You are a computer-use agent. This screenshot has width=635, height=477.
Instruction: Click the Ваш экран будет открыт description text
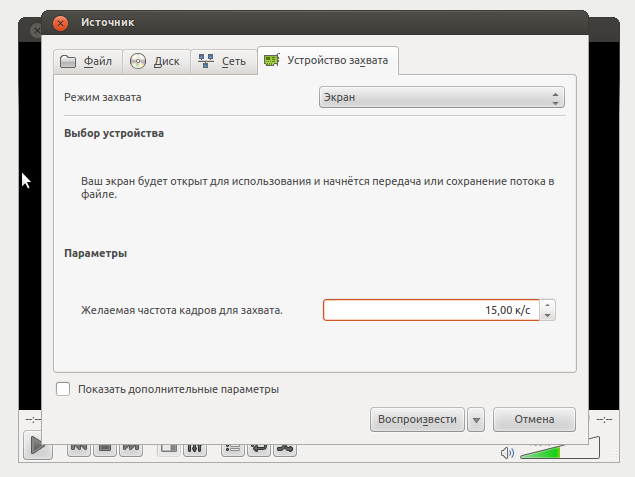coord(318,187)
